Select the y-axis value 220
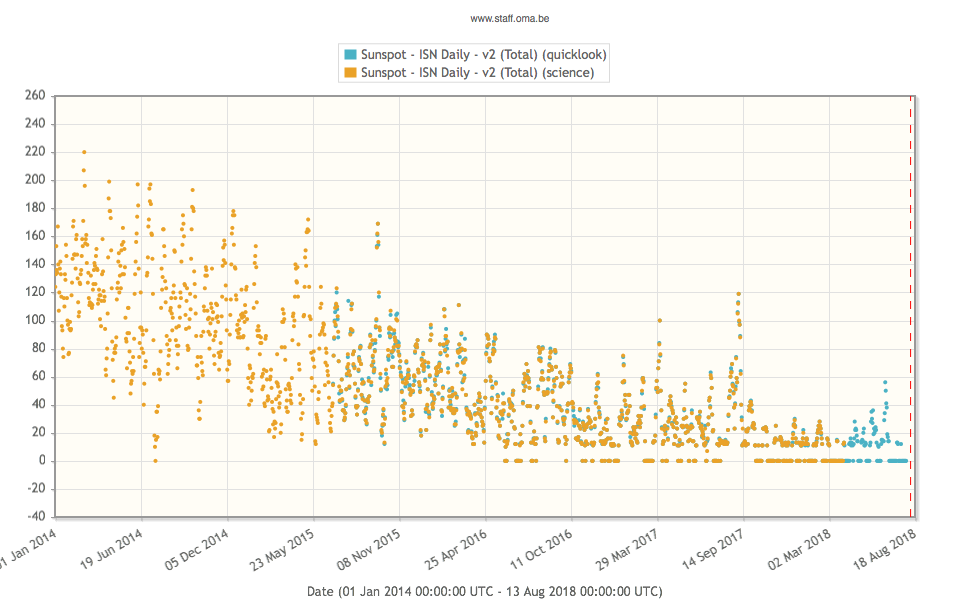This screenshot has width=970, height=600. tap(35, 152)
